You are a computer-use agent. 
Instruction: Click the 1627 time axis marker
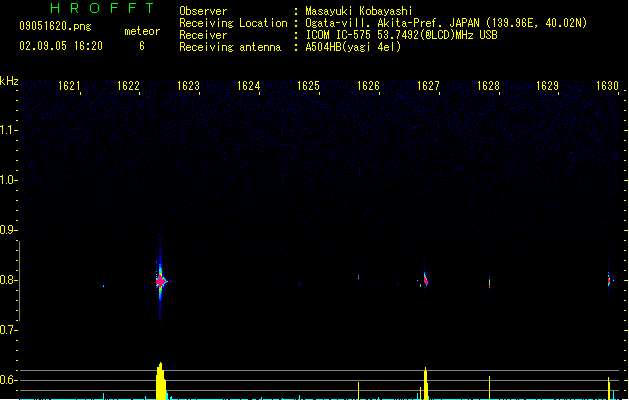428,86
